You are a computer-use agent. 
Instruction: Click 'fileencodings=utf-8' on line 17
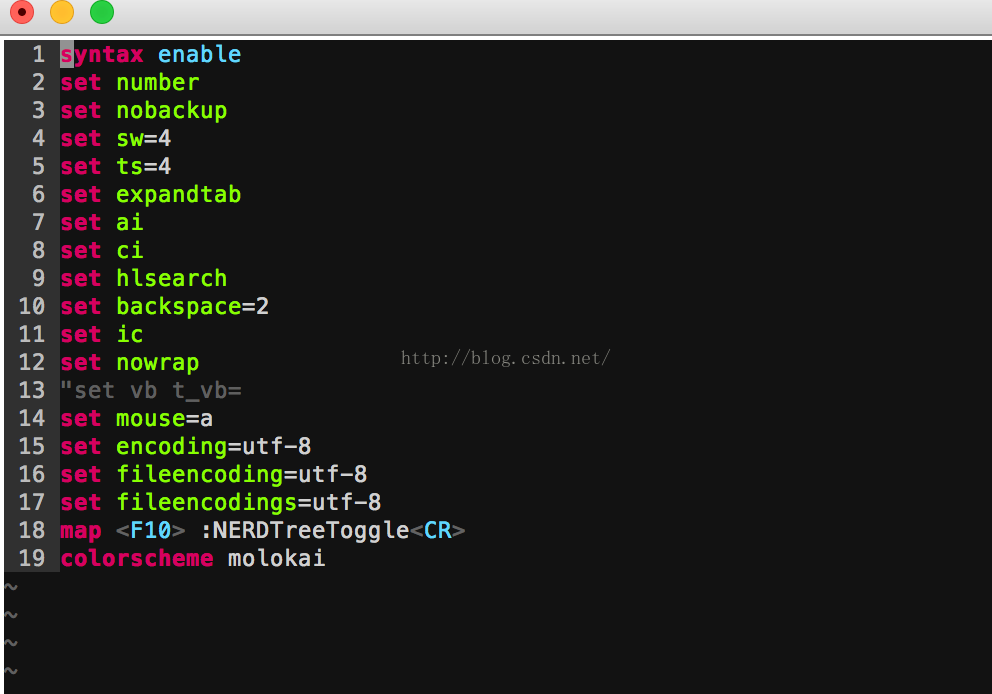pos(249,502)
